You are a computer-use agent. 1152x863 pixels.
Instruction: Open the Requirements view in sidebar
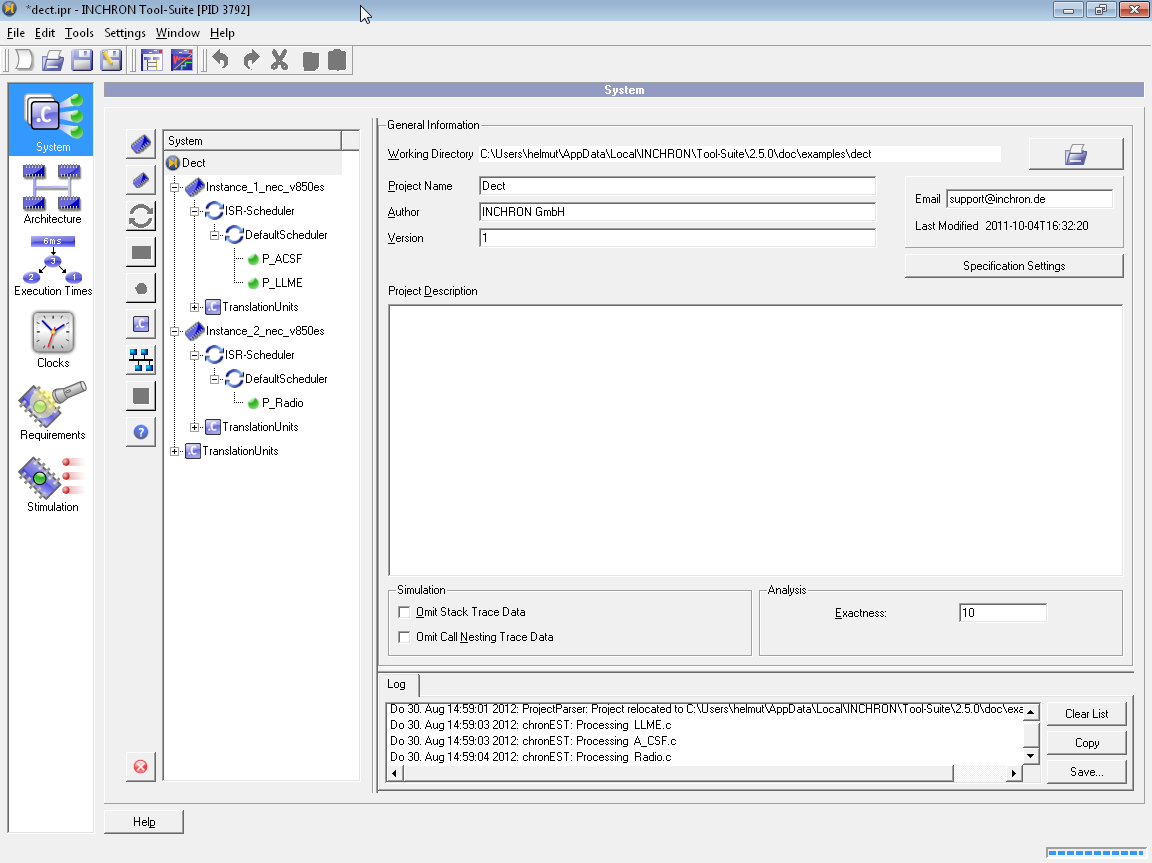coord(52,411)
